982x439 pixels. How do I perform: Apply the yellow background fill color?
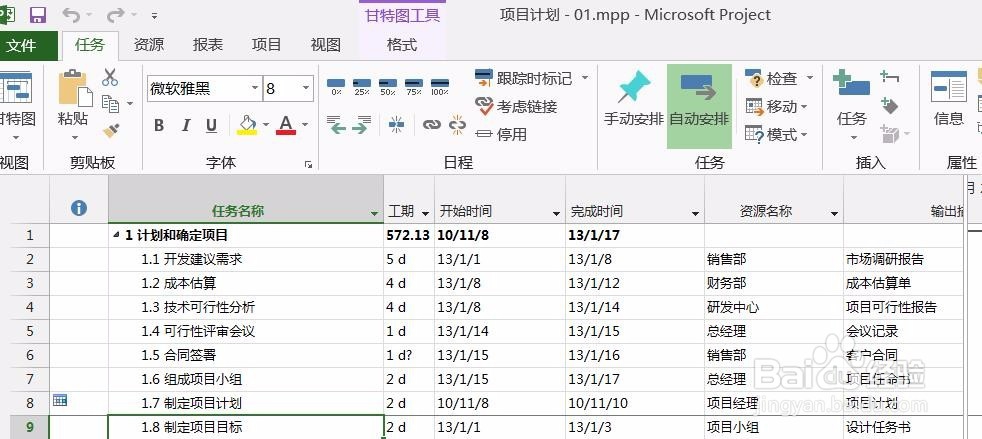[x=247, y=125]
